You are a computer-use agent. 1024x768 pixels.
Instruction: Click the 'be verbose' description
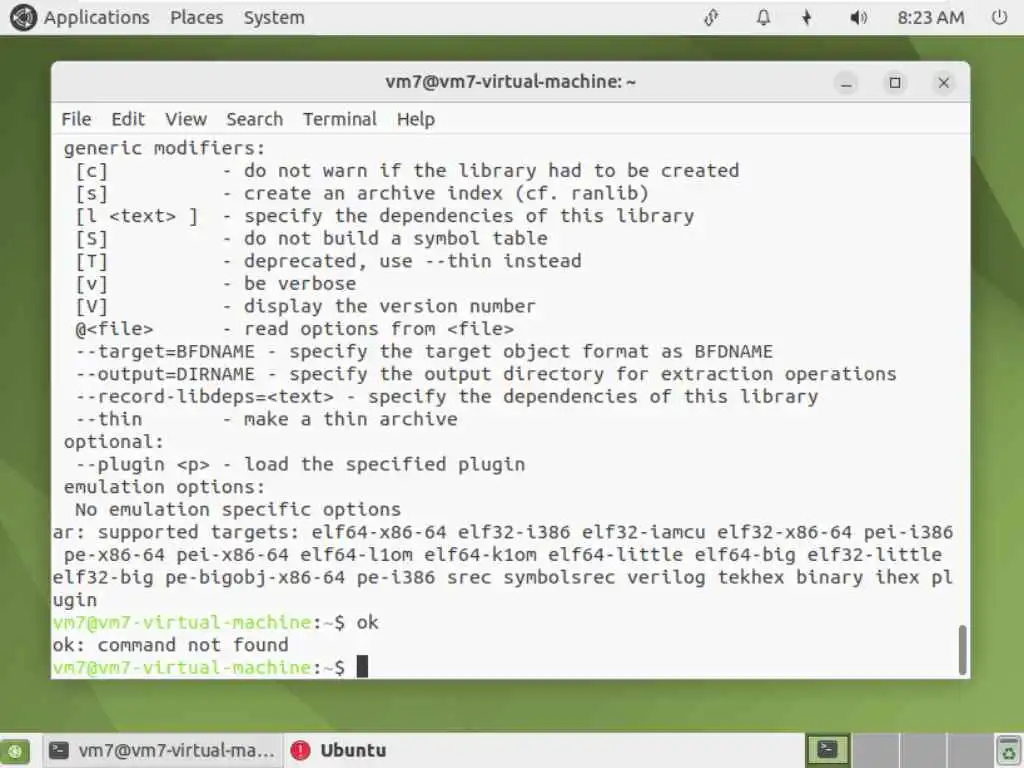click(300, 283)
